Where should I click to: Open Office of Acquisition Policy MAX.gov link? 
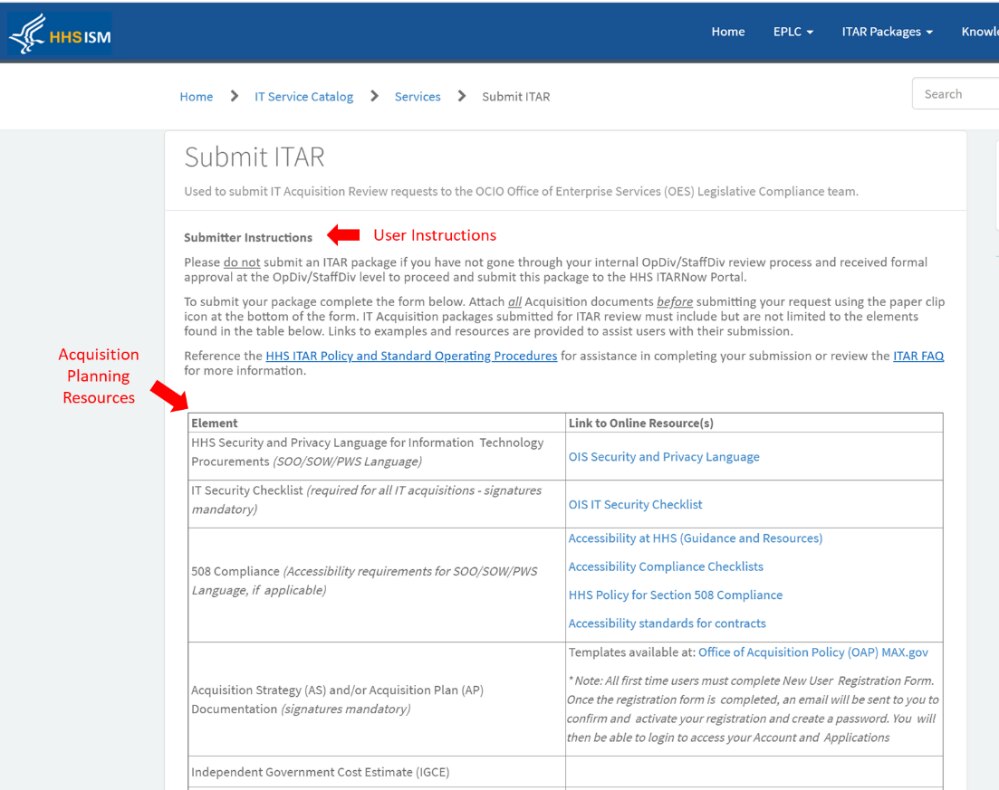pyautogui.click(x=813, y=652)
